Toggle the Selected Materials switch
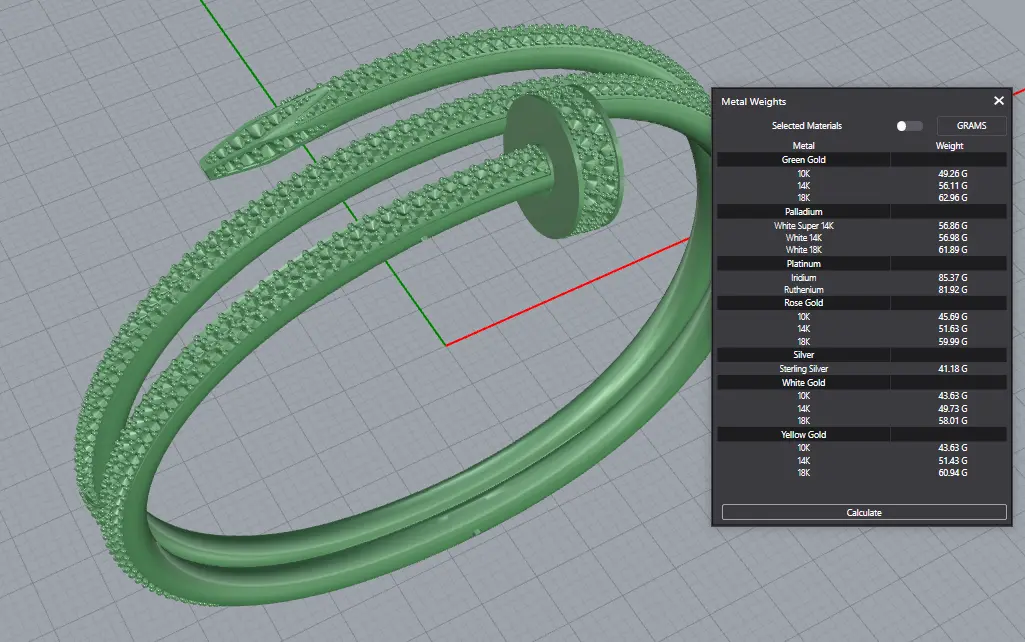This screenshot has width=1025, height=642. point(908,126)
